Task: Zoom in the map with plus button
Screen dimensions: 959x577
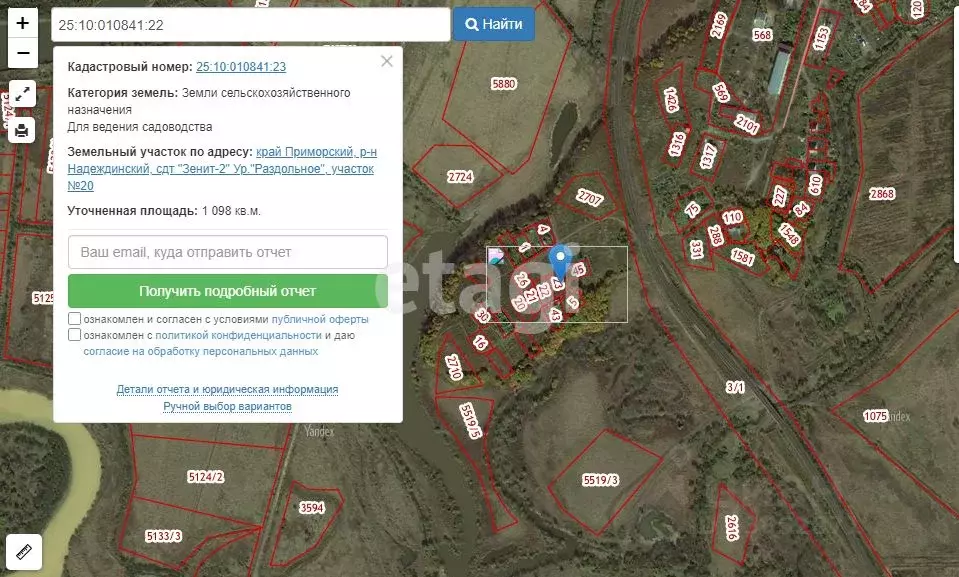Action: [x=23, y=23]
